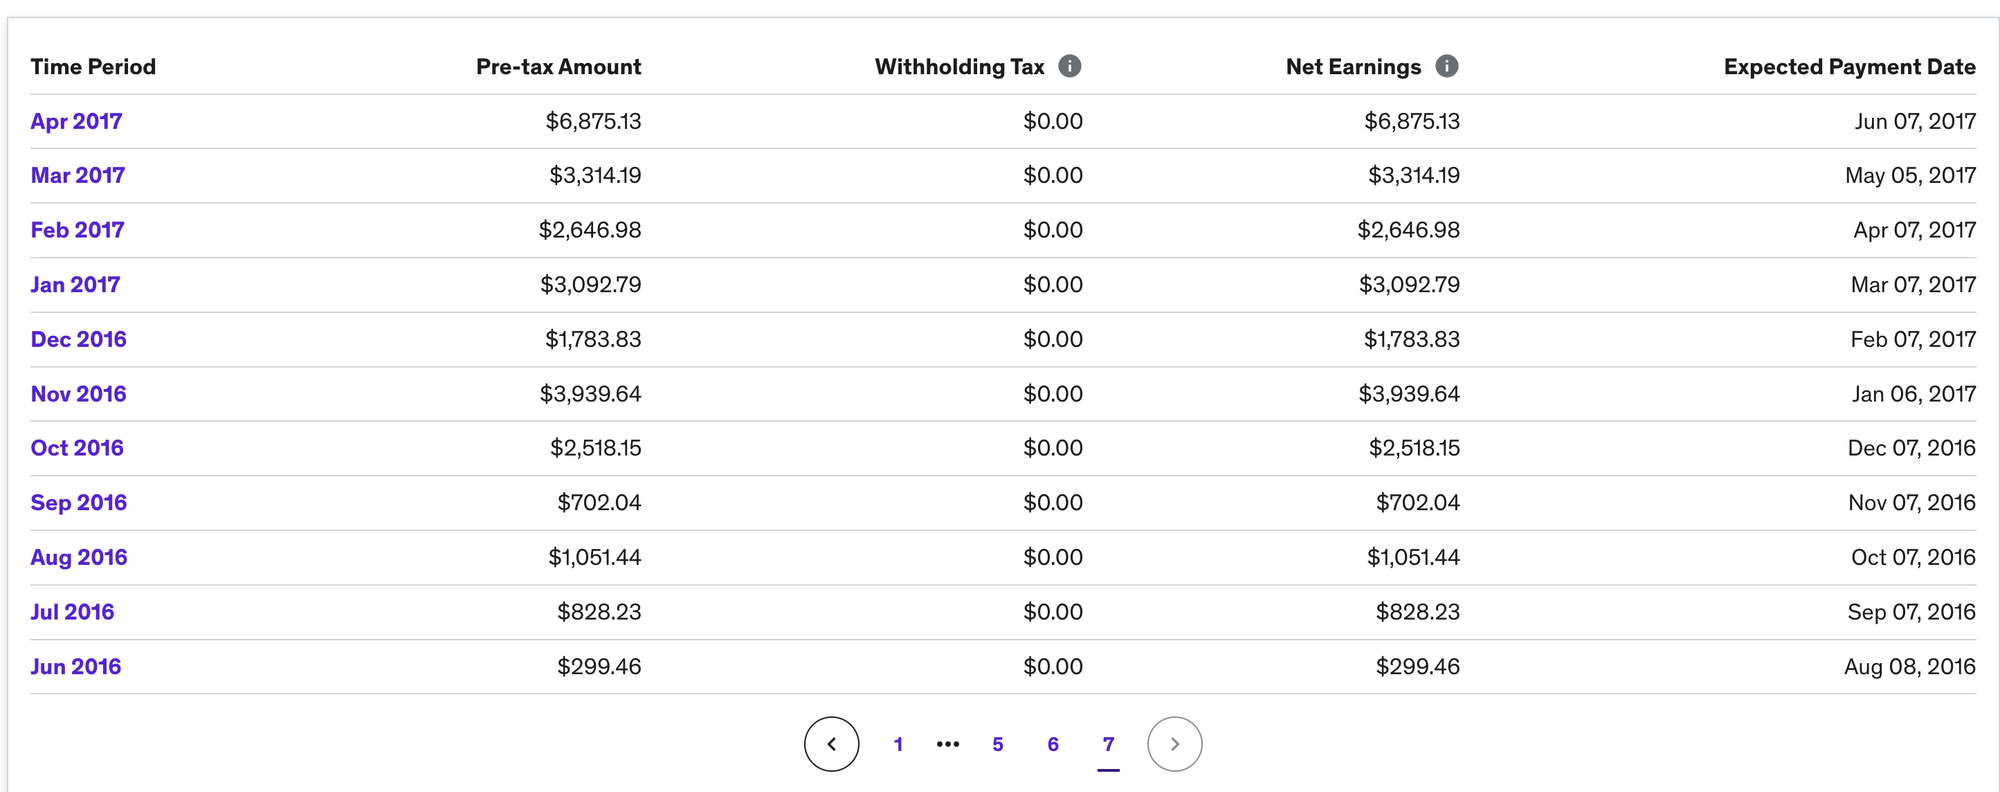Click the Net Earnings info icon
Screen dimensions: 2000x792
1446,66
